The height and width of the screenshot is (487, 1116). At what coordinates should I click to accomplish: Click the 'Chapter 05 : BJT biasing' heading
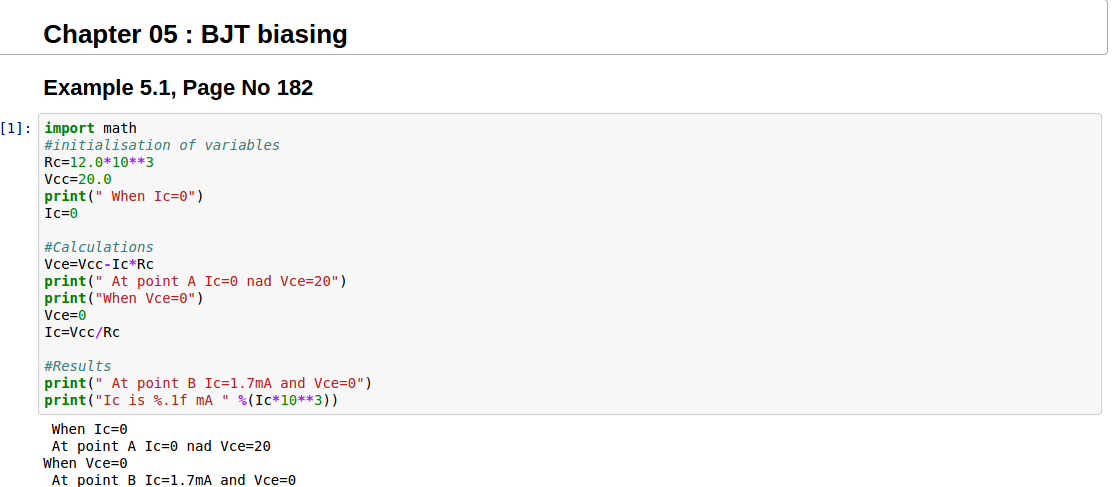point(195,35)
